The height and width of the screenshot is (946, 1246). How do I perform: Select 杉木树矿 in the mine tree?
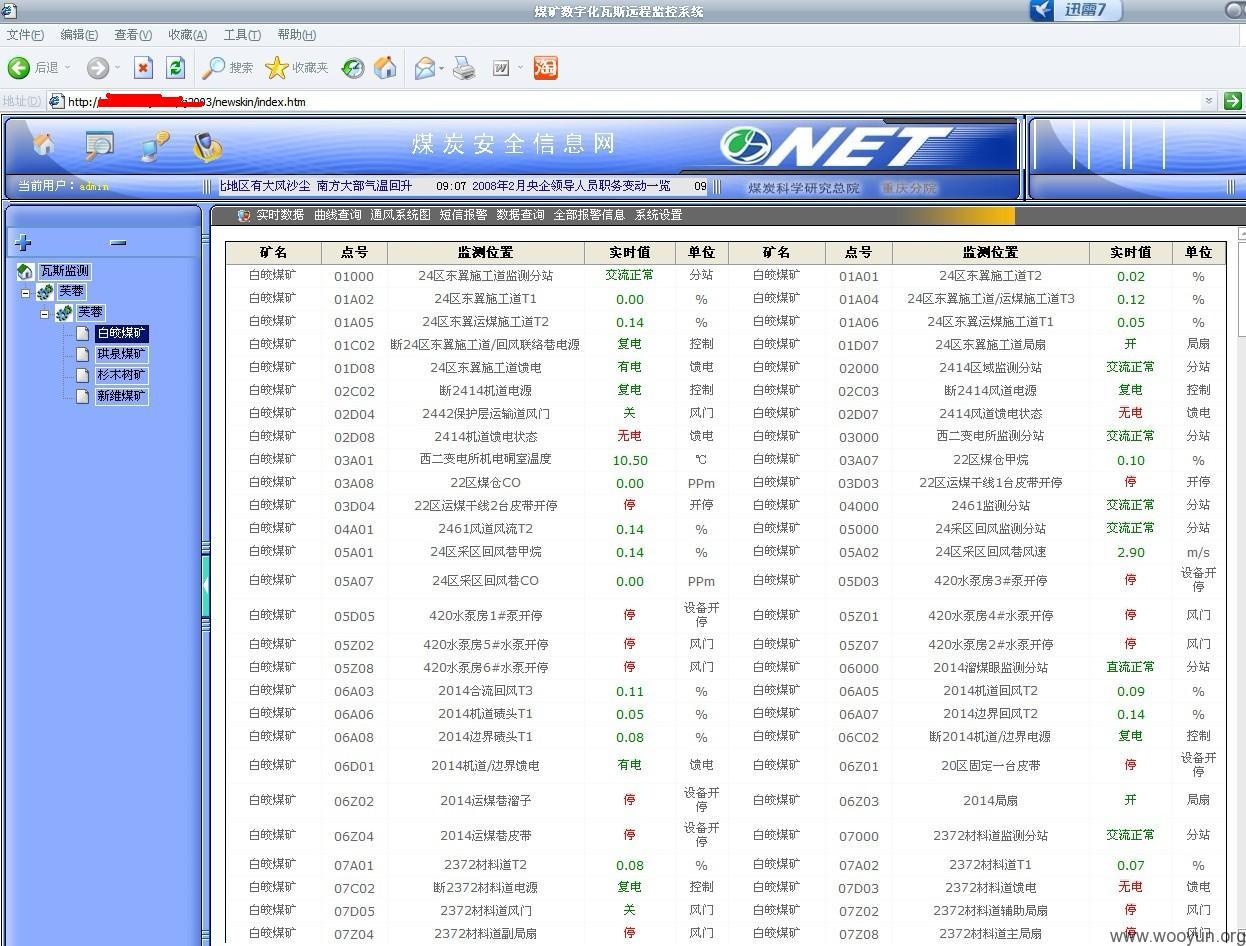click(122, 375)
